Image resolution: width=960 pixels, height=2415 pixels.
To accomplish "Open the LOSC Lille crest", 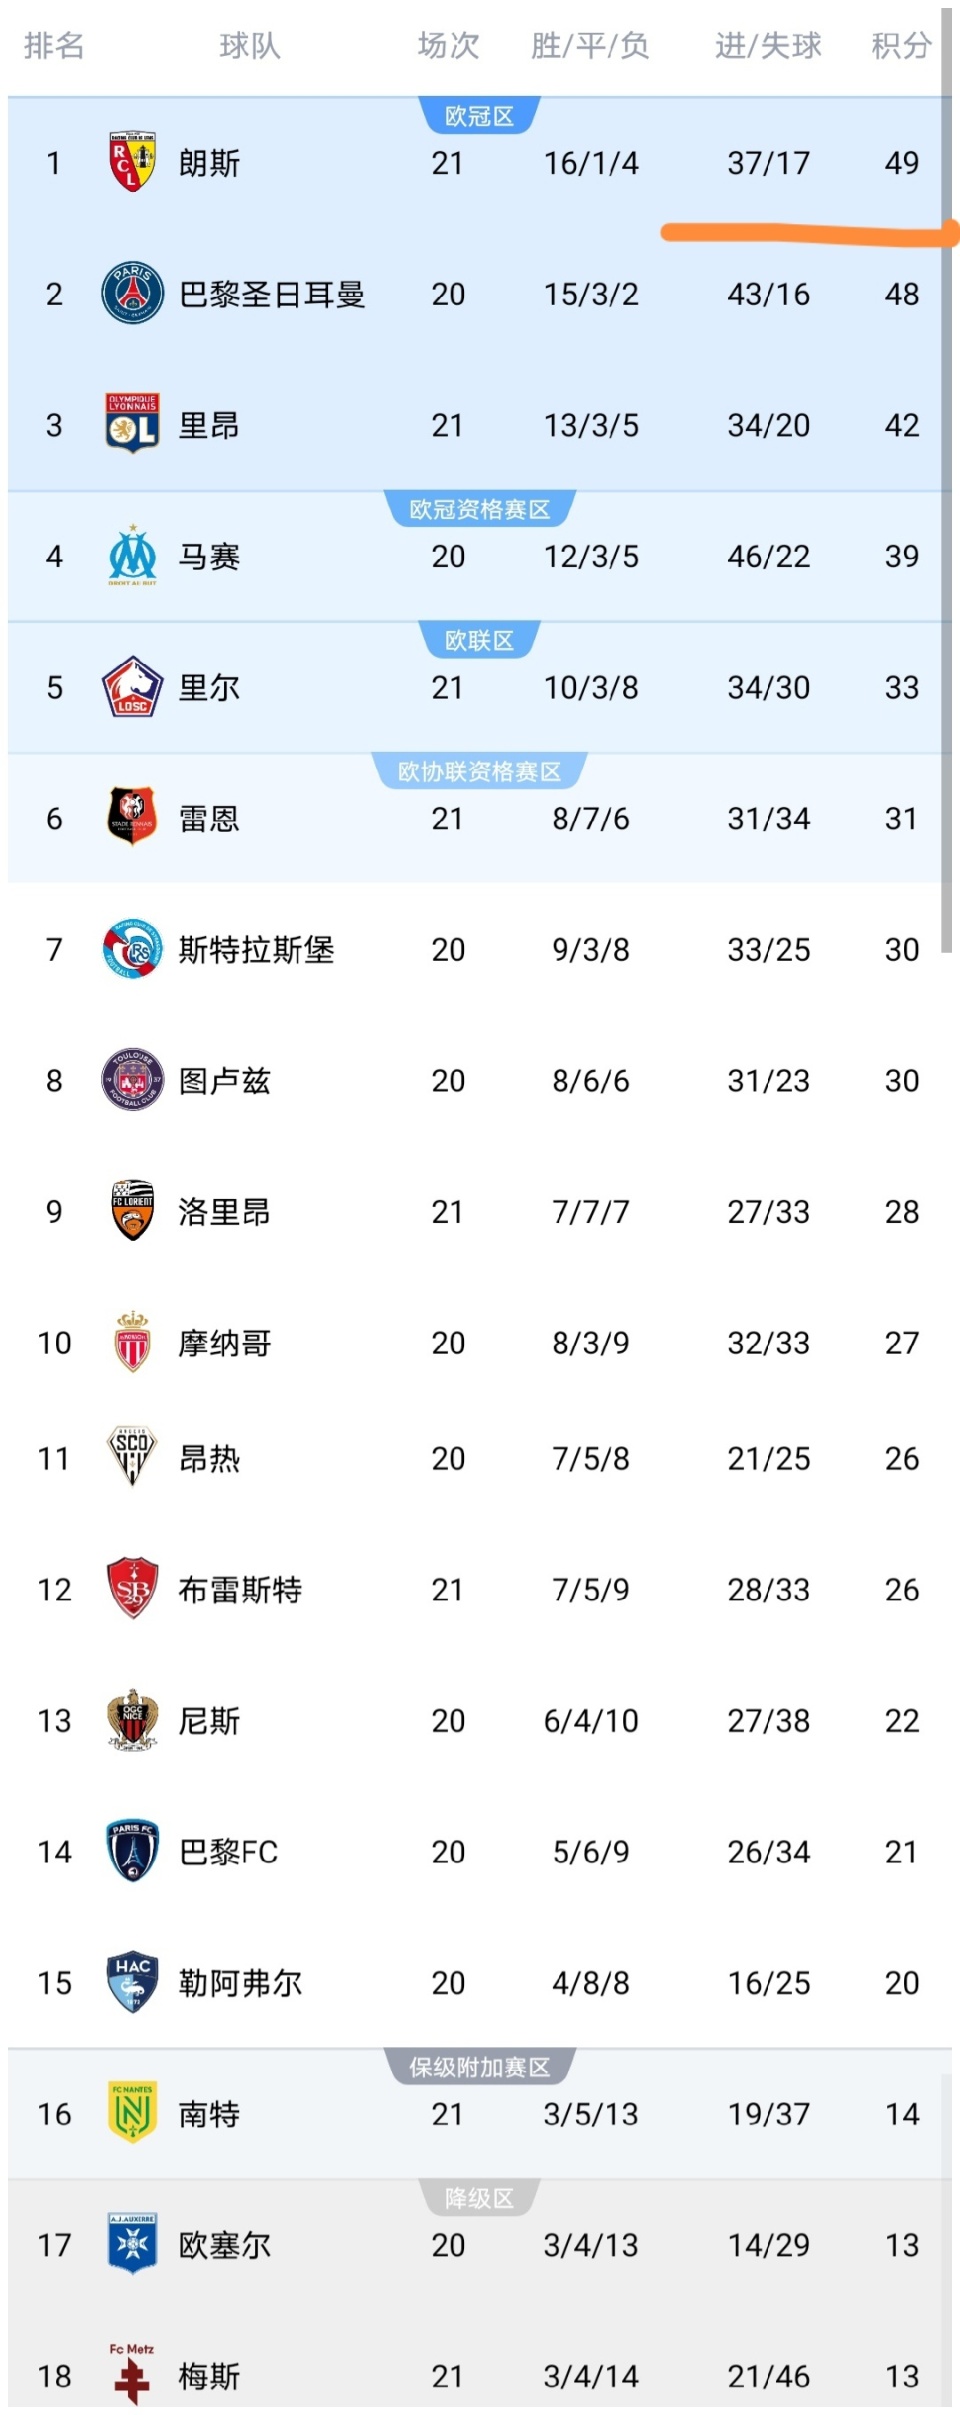I will 132,687.
